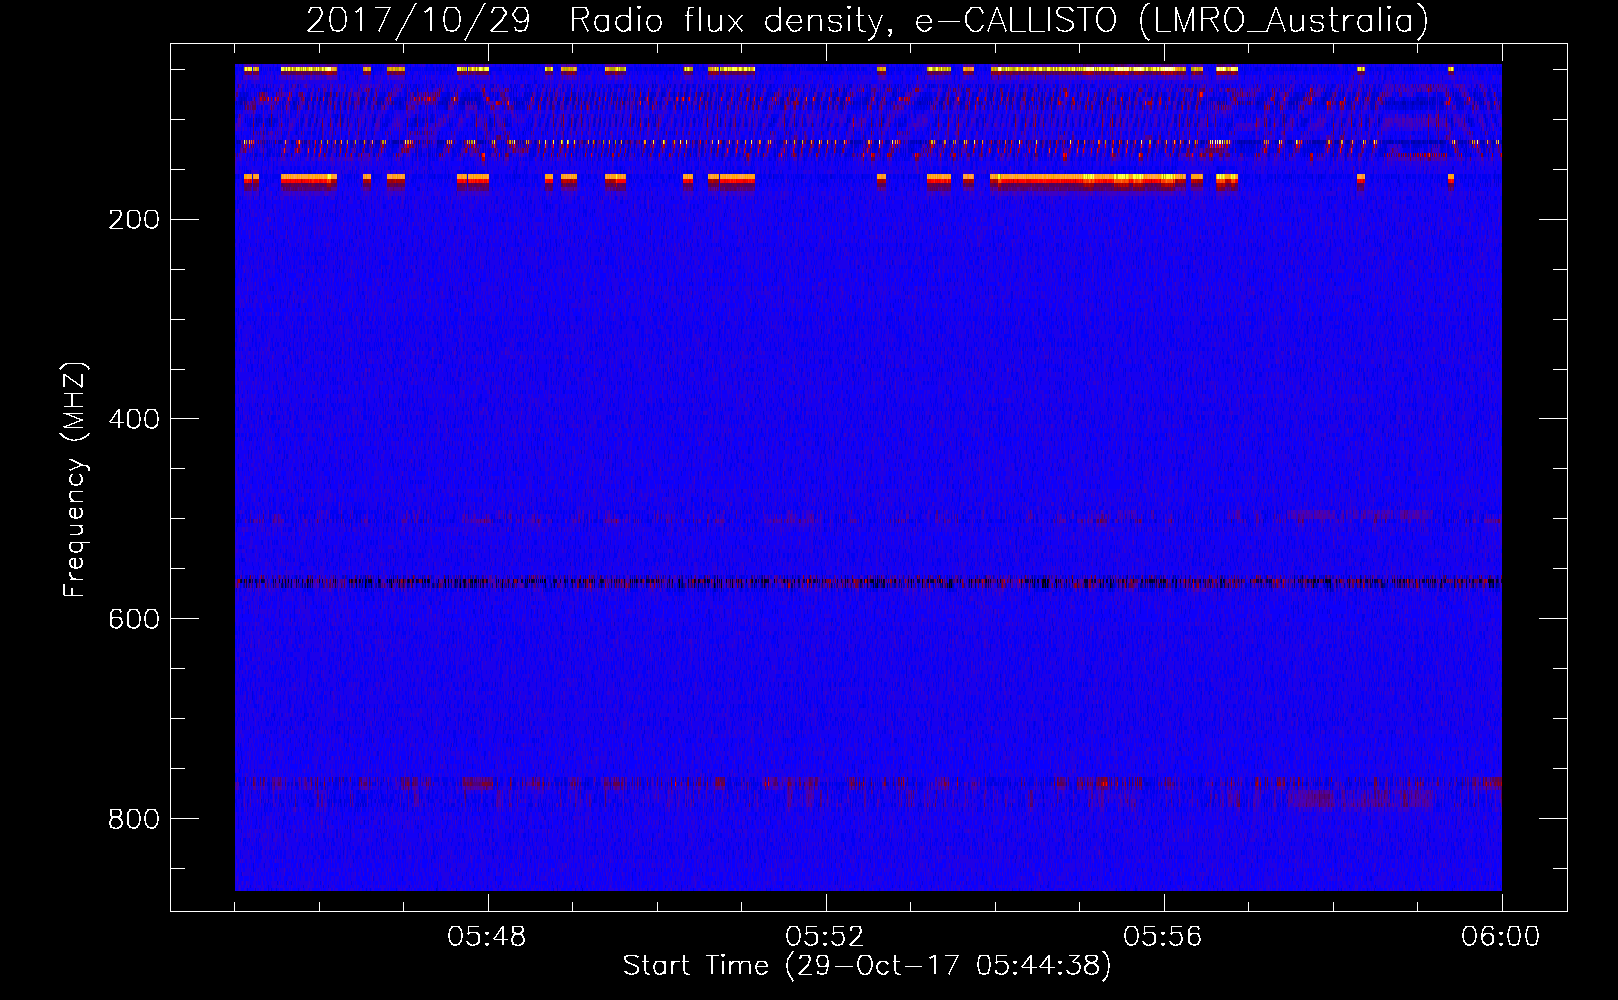The width and height of the screenshot is (1618, 1000).
Task: Click the 600 frequency tick label
Action: (x=134, y=620)
